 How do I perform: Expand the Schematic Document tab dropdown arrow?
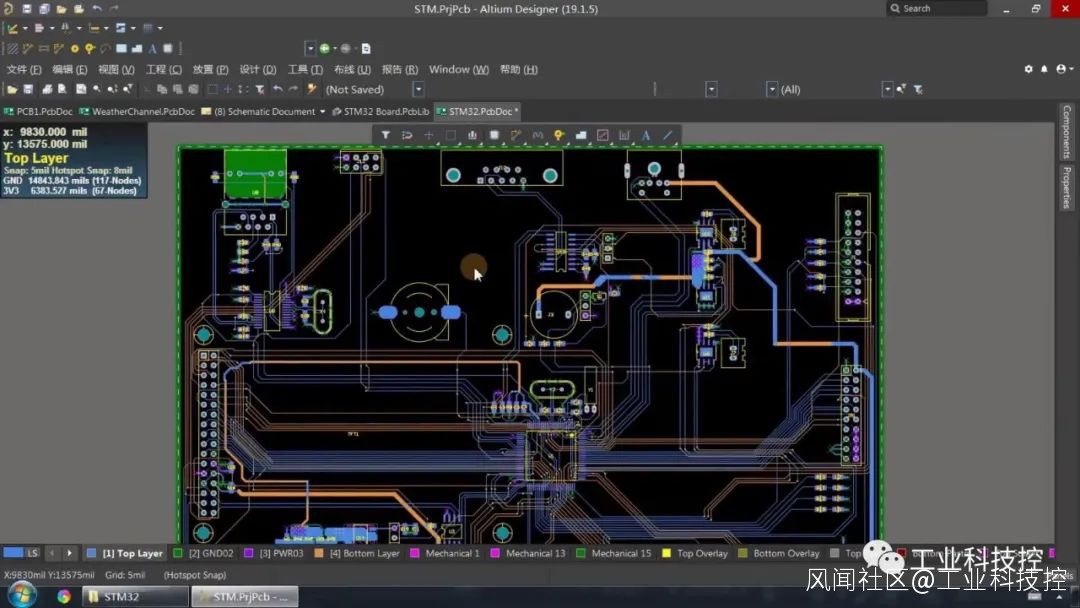click(322, 111)
